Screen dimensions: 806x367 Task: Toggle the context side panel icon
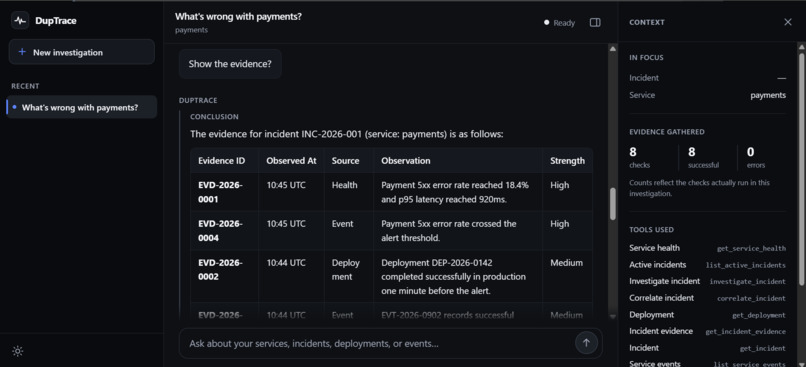(595, 23)
